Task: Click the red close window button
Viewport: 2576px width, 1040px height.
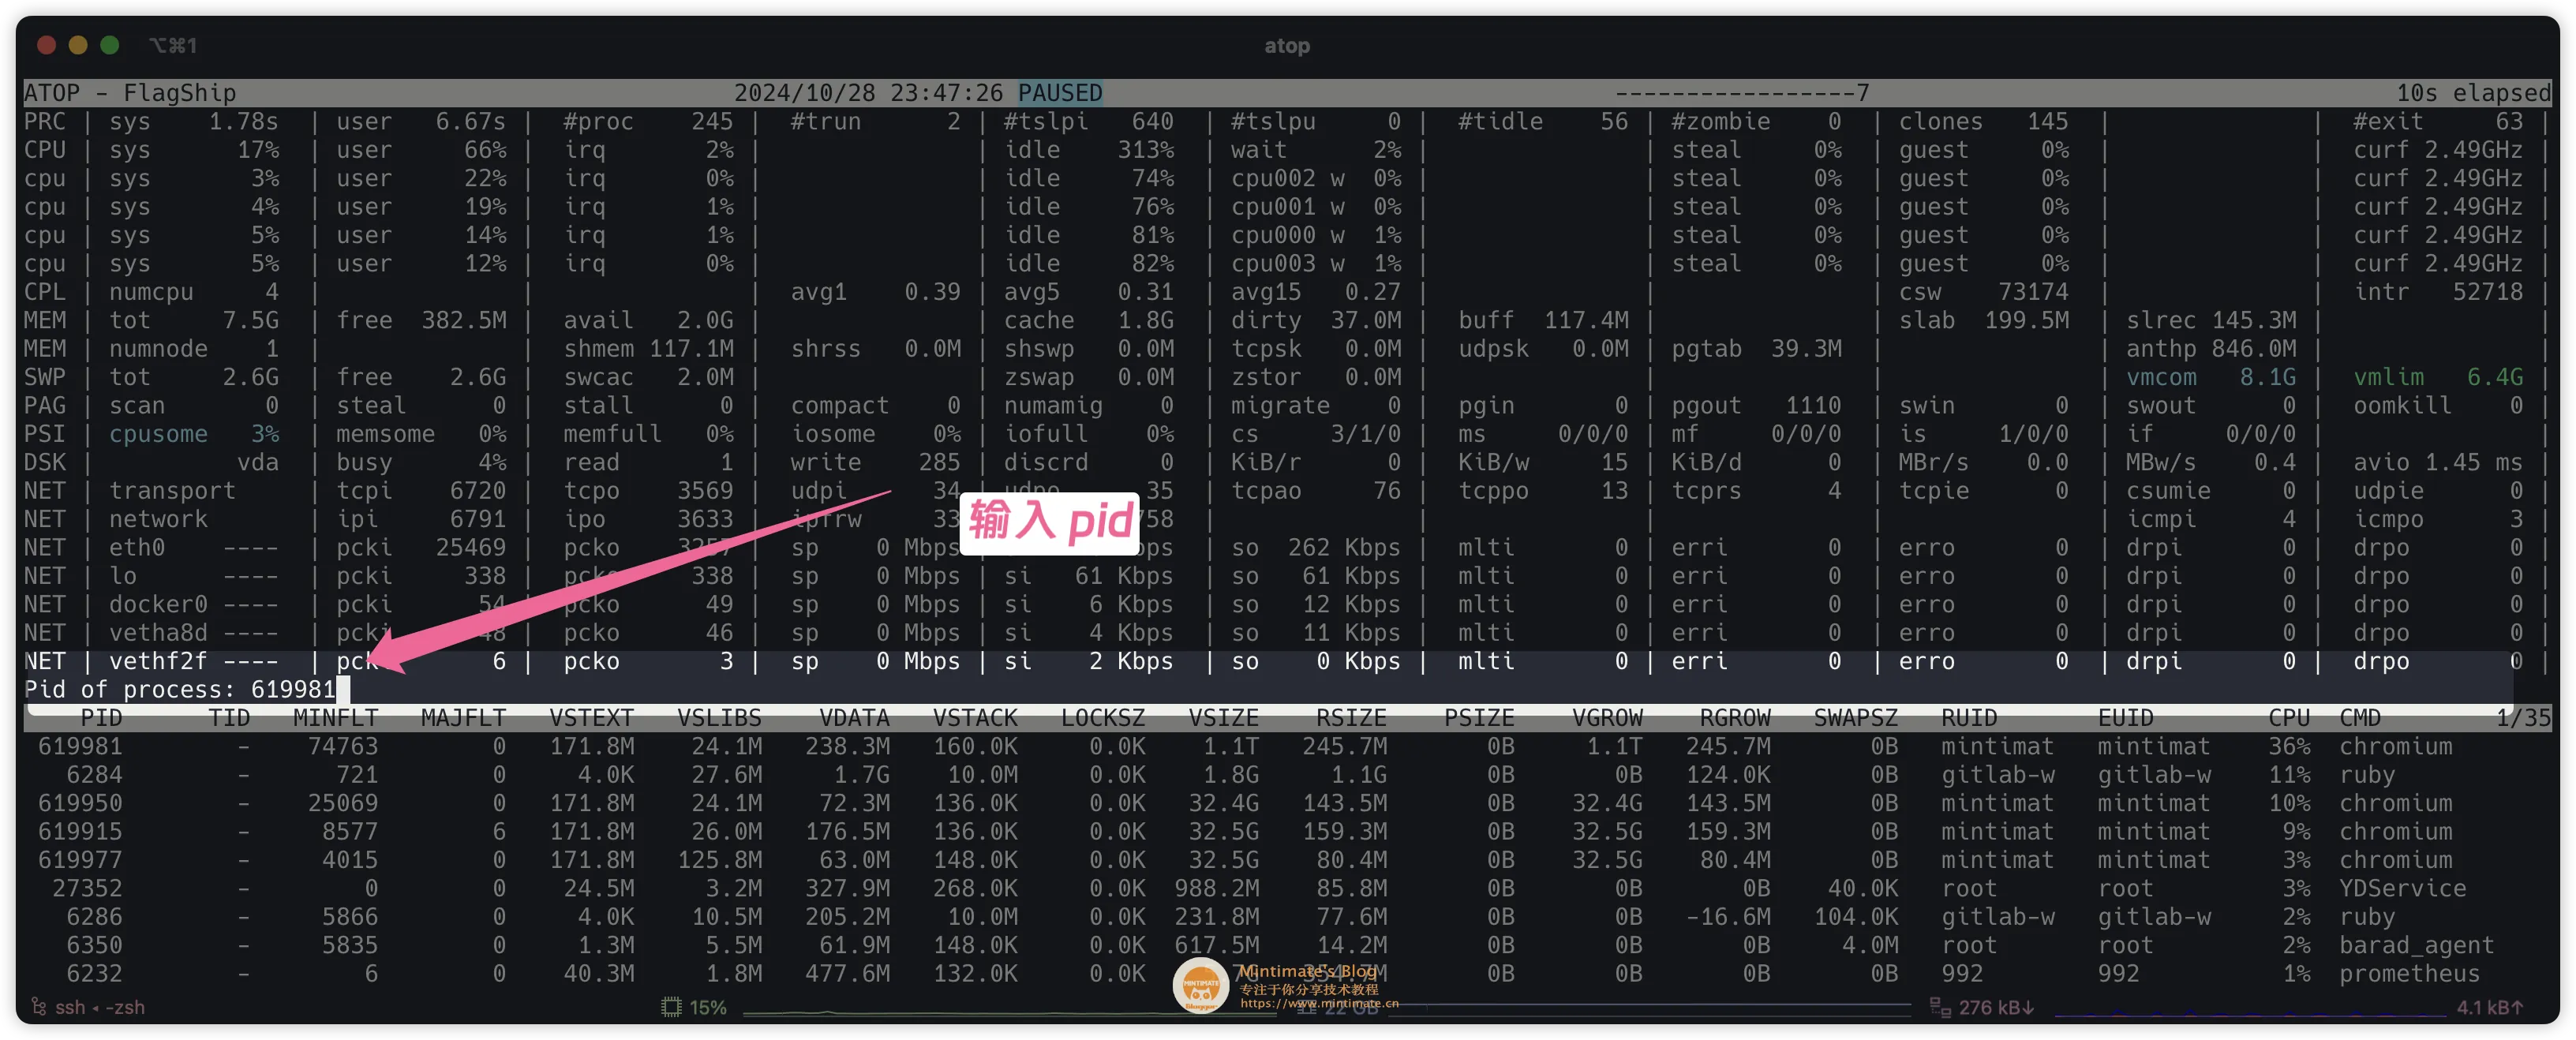Action: (x=46, y=45)
